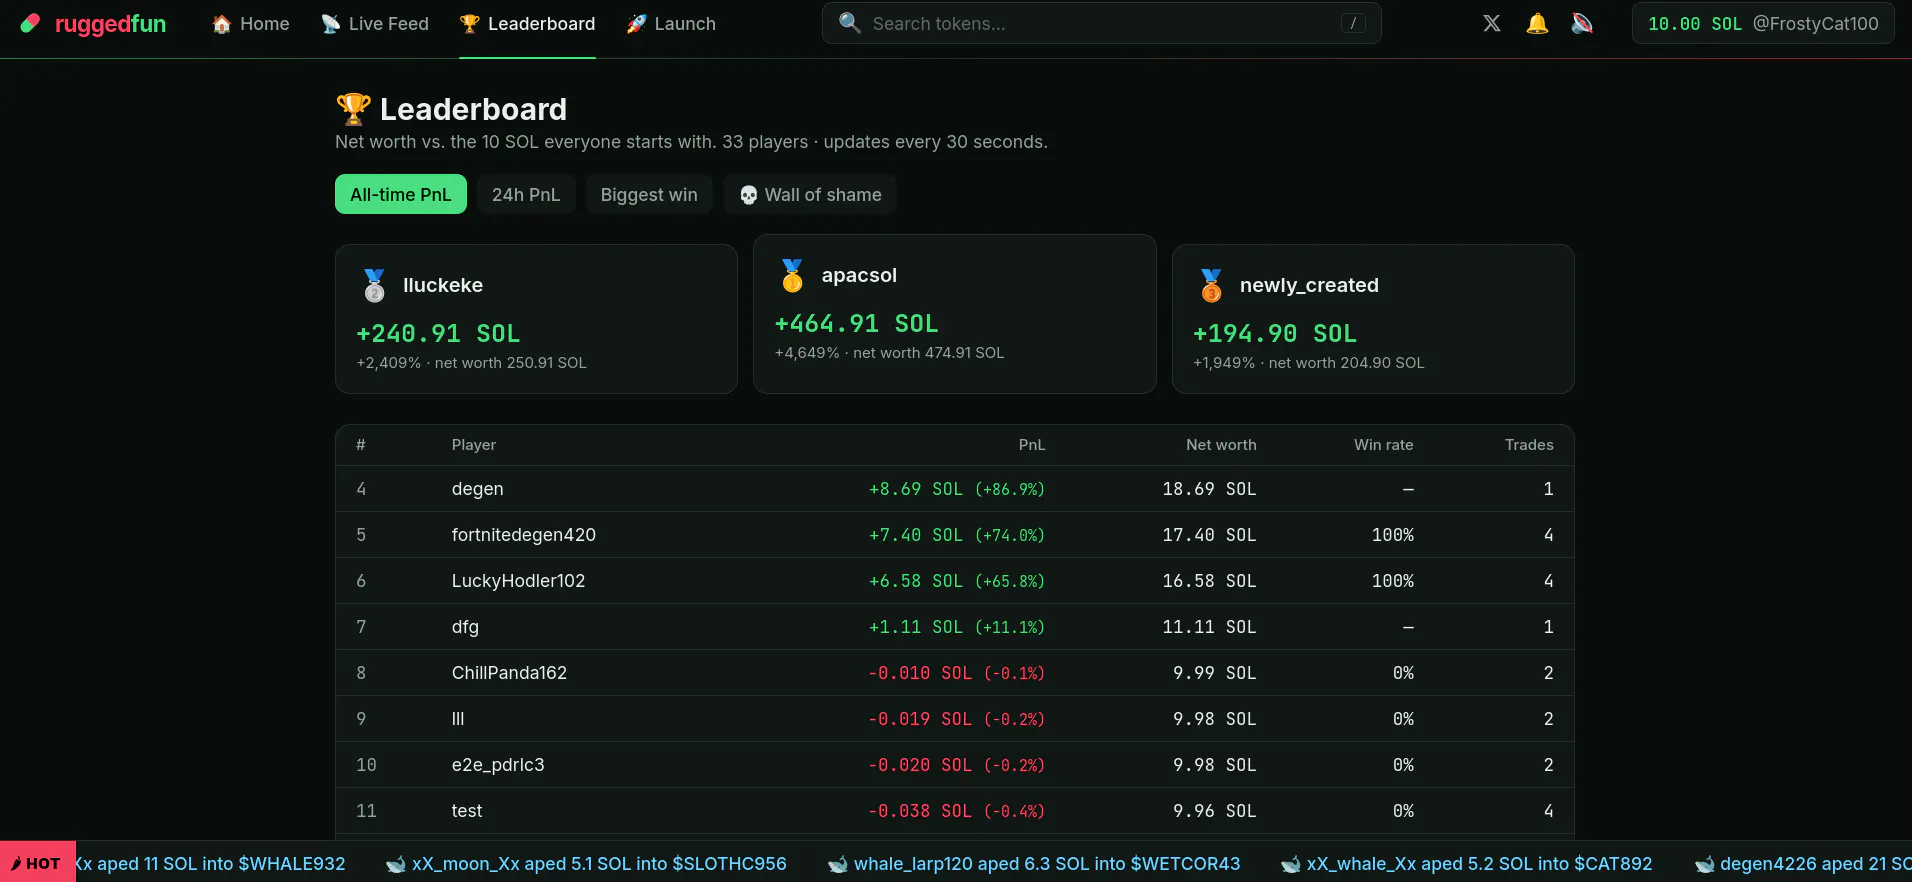Image resolution: width=1912 pixels, height=882 pixels.
Task: Click the PnL column header
Action: (1032, 445)
